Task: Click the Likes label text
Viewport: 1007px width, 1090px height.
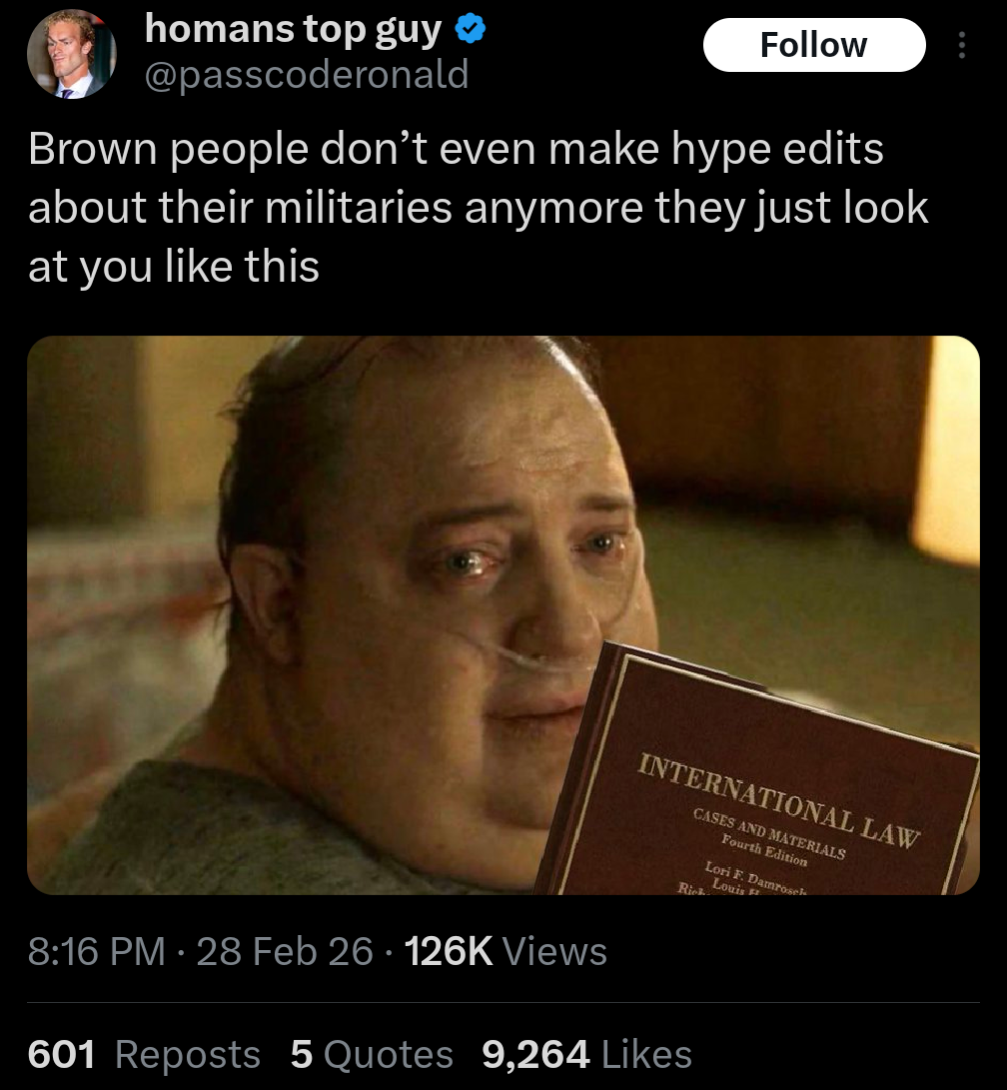Action: pyautogui.click(x=646, y=1054)
